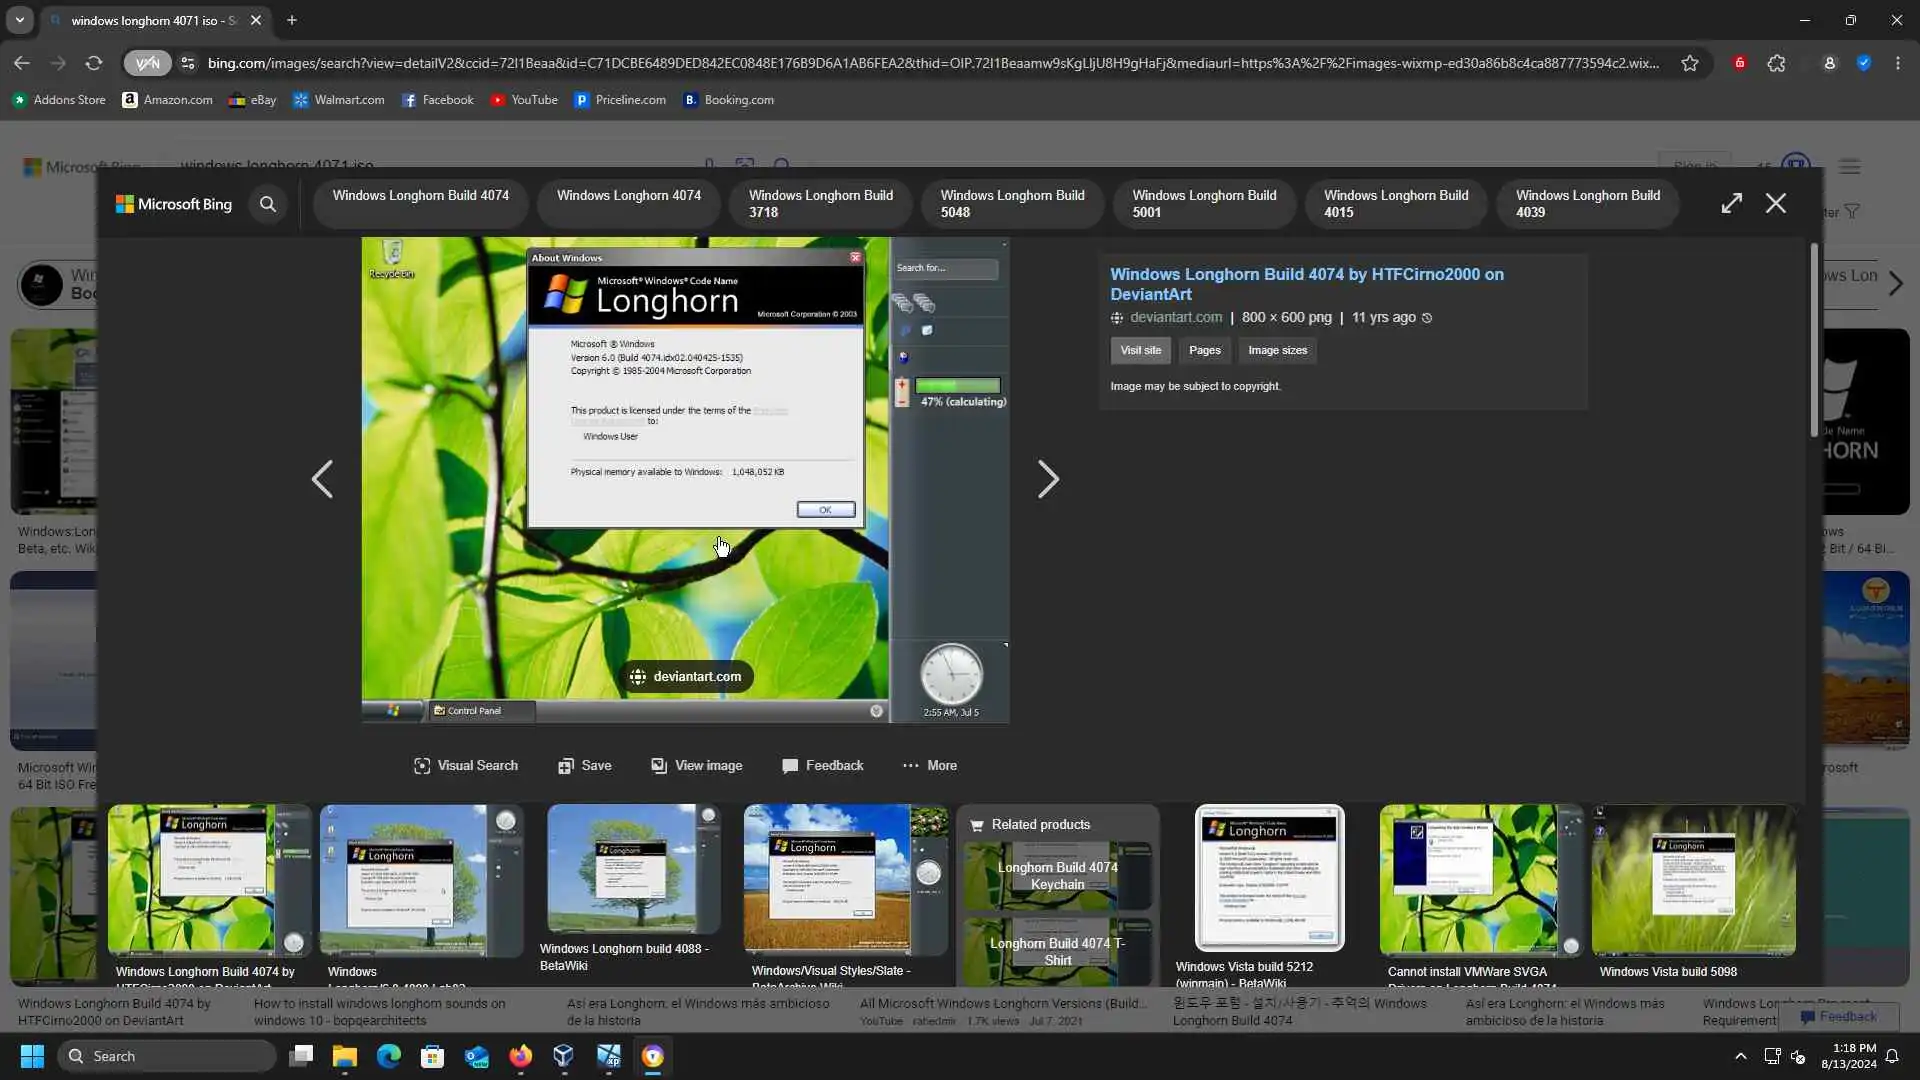The image size is (1920, 1080).
Task: Open Windows Vista build 5212 thumbnail
Action: 1269,877
